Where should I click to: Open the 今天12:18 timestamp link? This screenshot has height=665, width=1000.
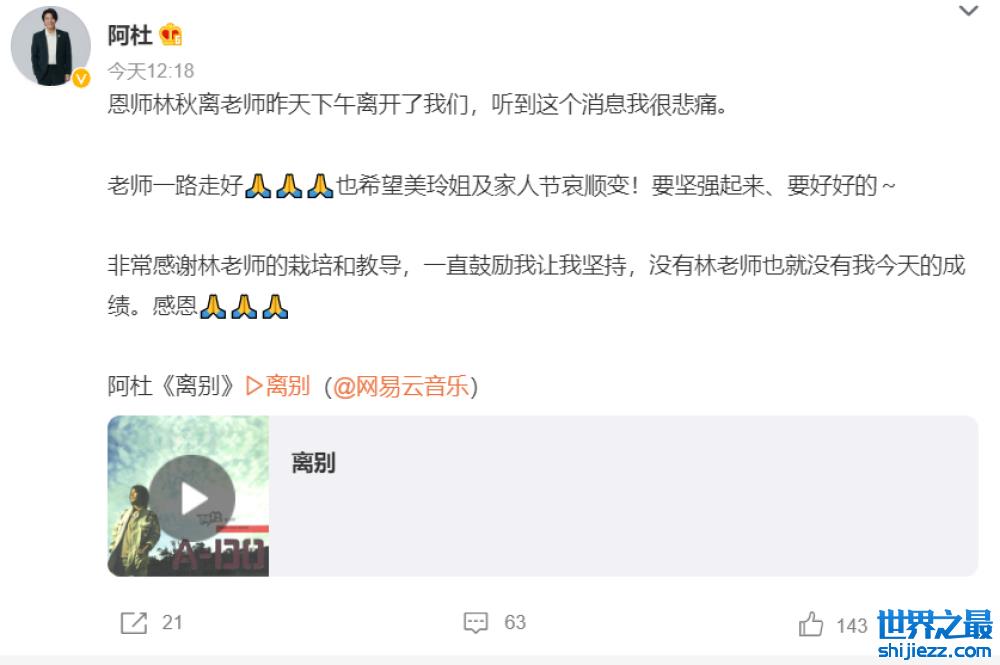tap(151, 70)
